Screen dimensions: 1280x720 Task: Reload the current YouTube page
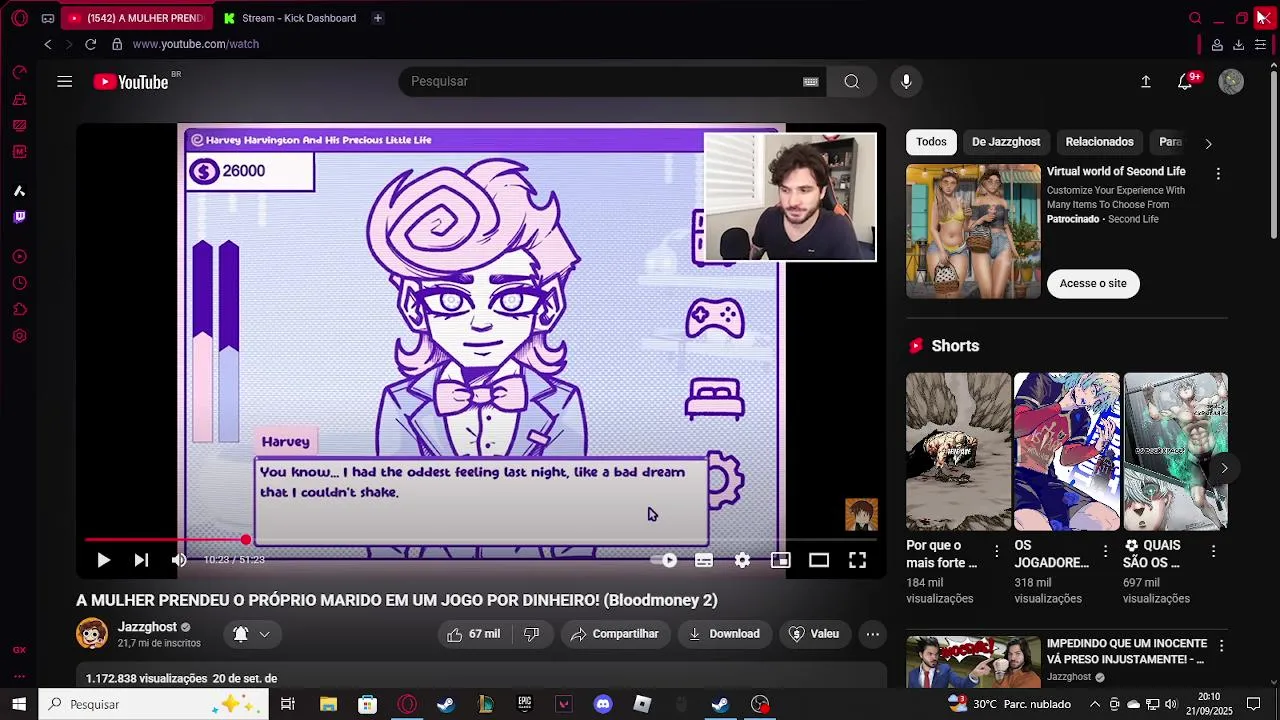pyautogui.click(x=90, y=44)
